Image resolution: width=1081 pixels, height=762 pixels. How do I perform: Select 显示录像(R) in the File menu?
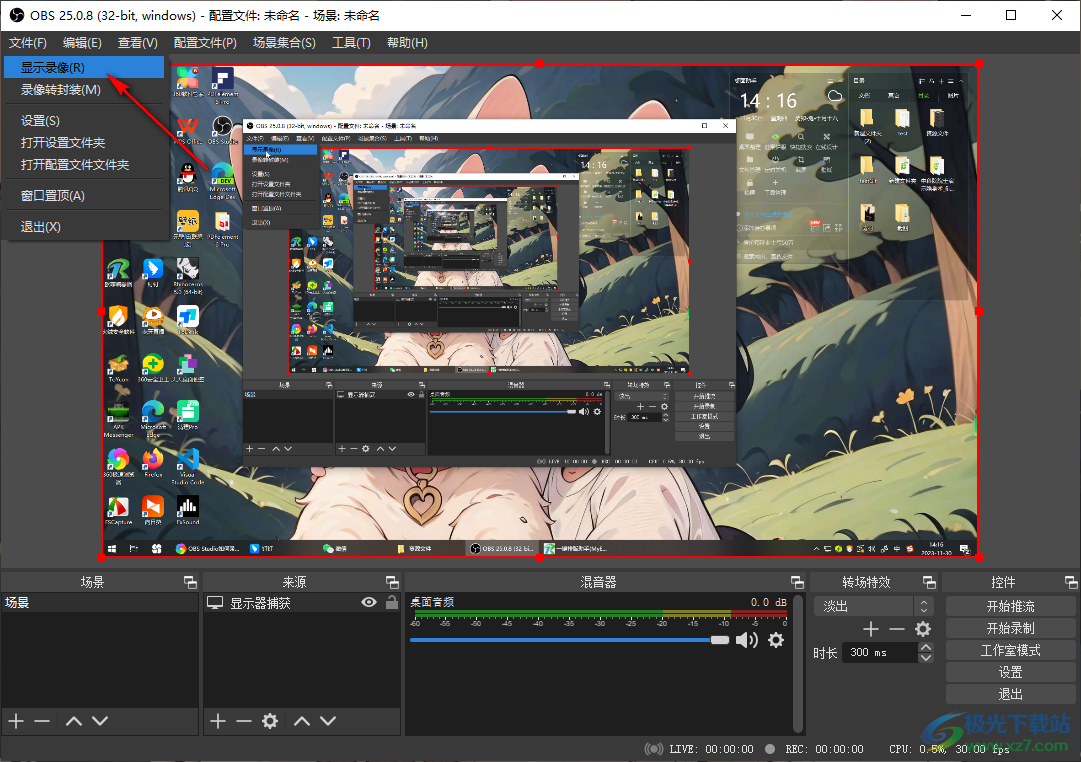click(x=83, y=68)
